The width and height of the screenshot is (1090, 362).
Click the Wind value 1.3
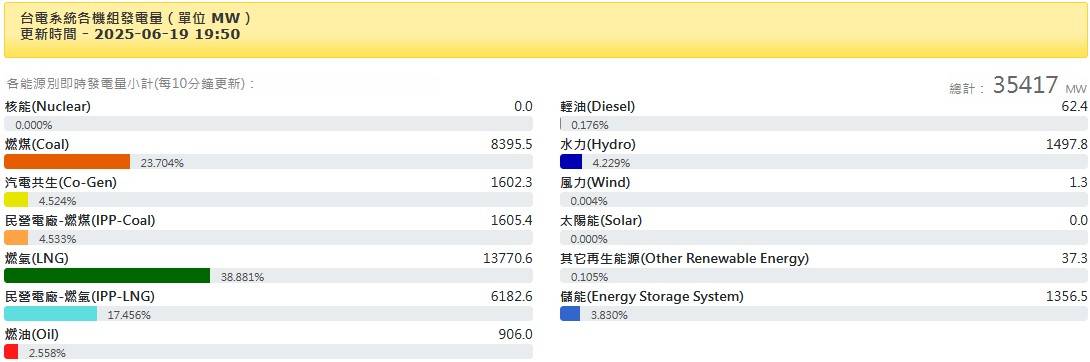tap(1079, 183)
